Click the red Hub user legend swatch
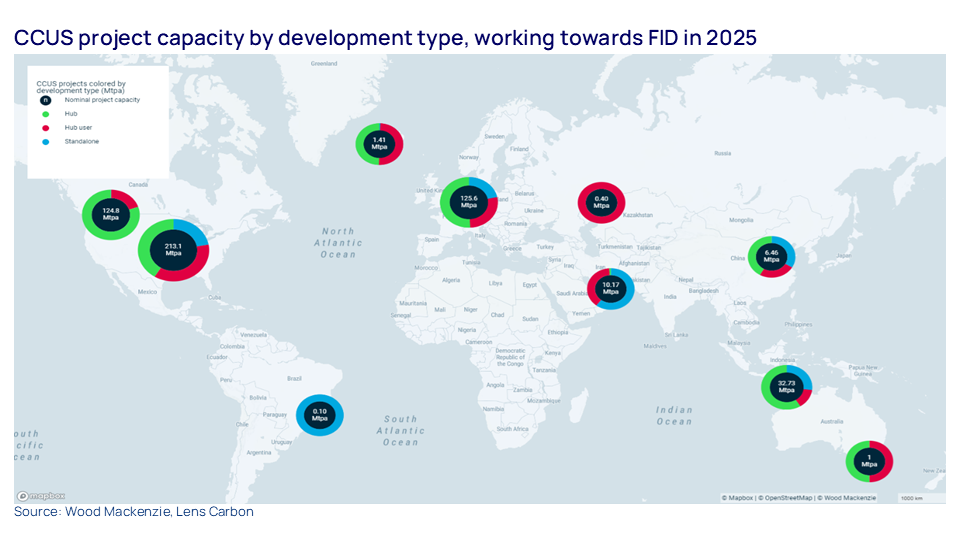The width and height of the screenshot is (960, 540). tap(45, 128)
